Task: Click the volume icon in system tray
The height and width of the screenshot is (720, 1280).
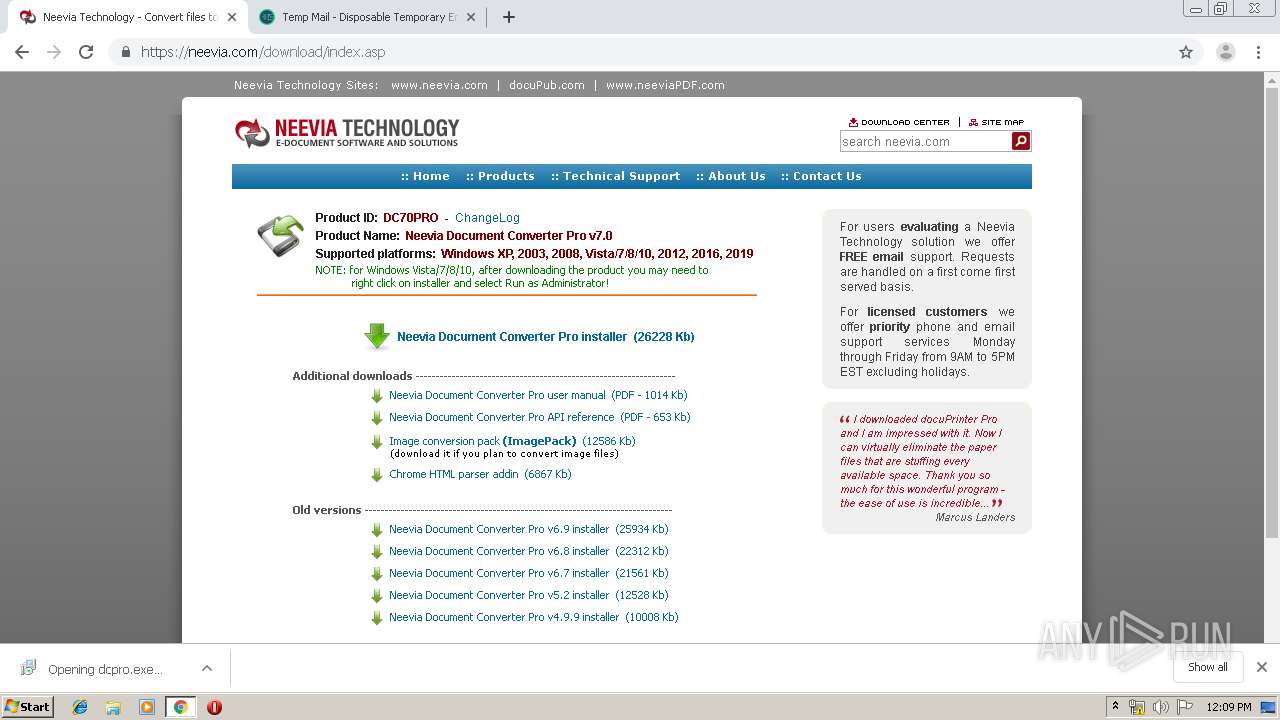Action: coord(1160,707)
